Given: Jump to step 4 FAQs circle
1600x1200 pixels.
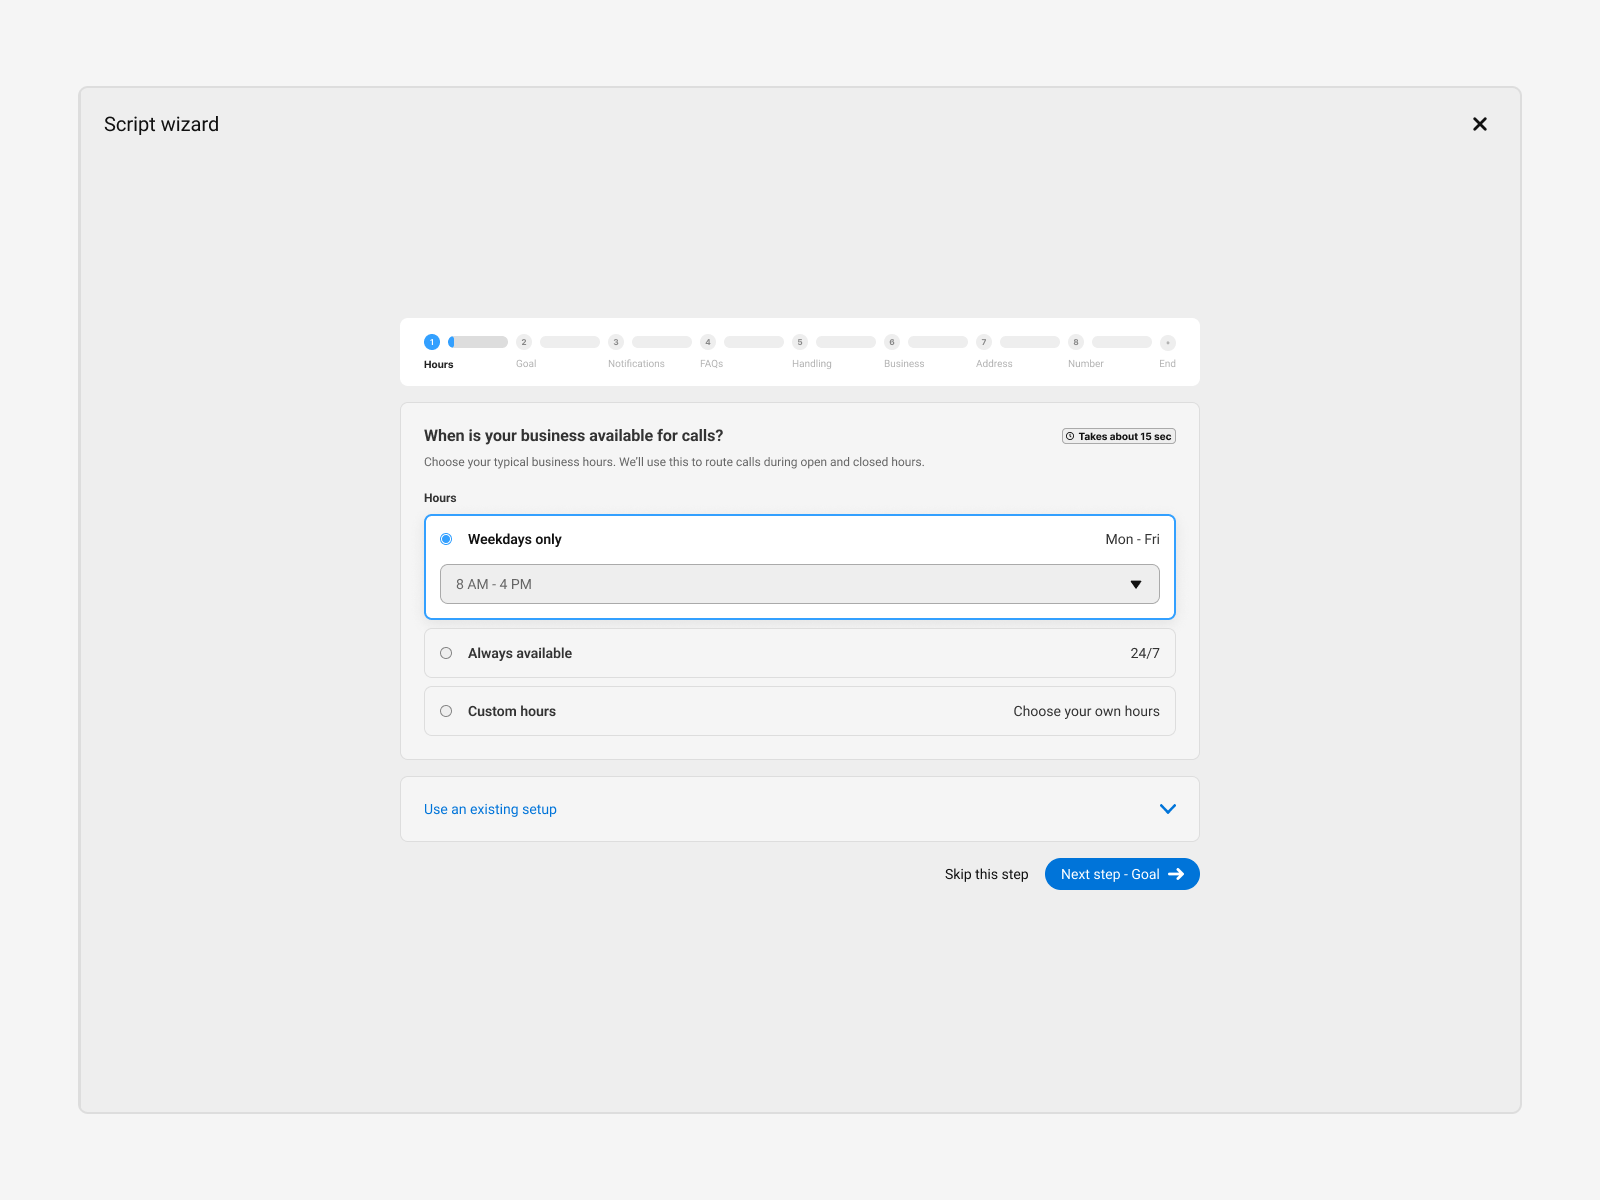Looking at the screenshot, I should point(708,342).
